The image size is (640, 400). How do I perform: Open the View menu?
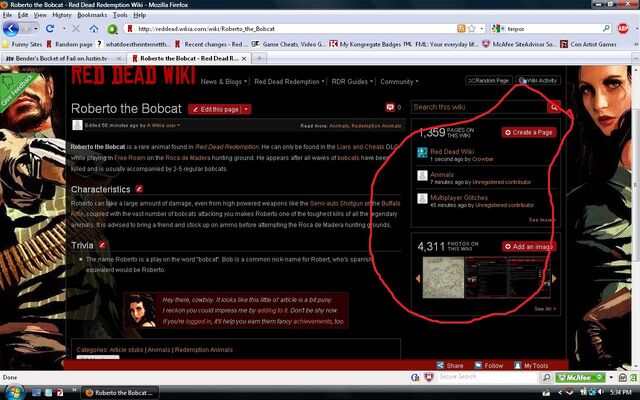click(40, 15)
